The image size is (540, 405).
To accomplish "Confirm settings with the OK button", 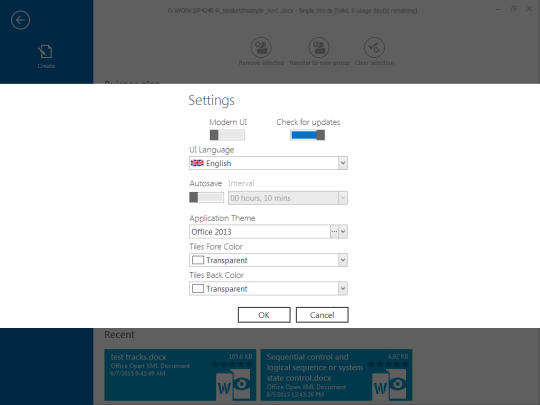I will [264, 315].
